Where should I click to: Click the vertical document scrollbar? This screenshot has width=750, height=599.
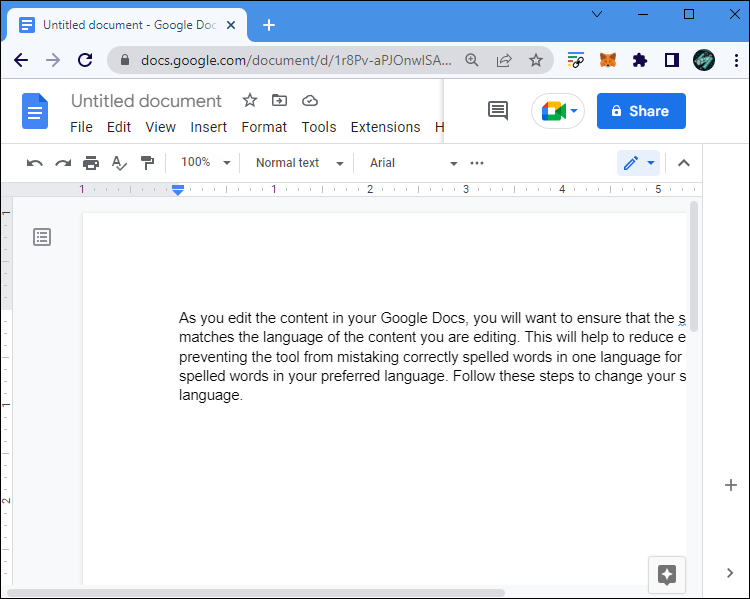point(694,266)
